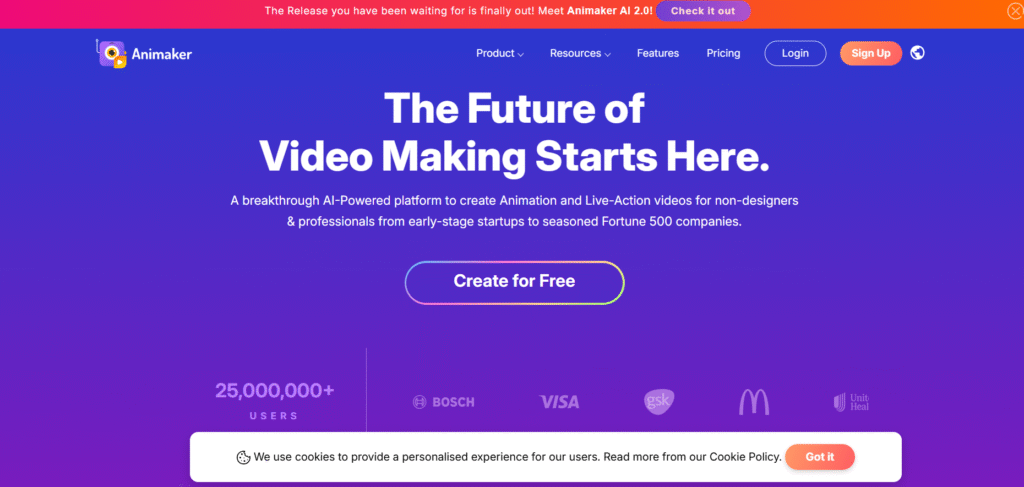The image size is (1024, 487).
Task: Click the Animaker logo icon
Action: click(112, 54)
